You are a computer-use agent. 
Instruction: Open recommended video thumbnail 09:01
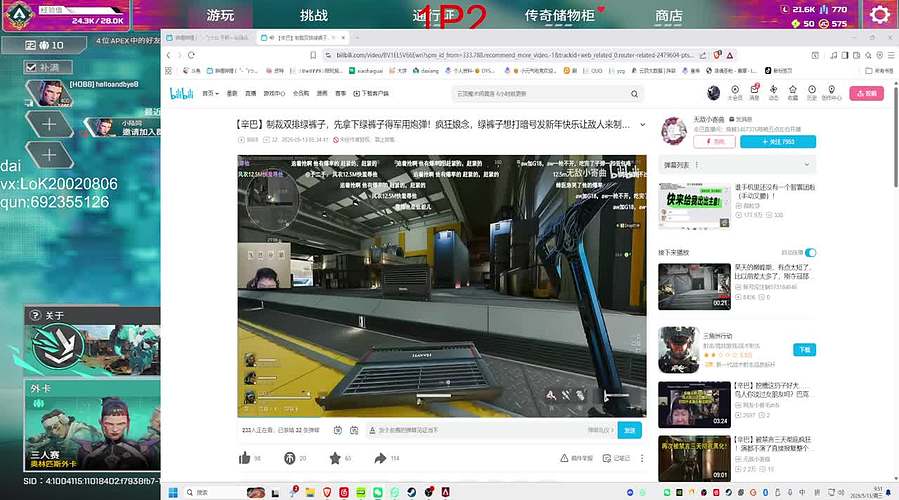click(x=694, y=458)
